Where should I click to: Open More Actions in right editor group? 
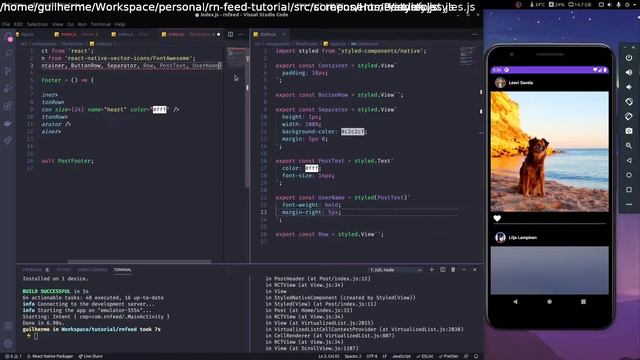[474, 34]
